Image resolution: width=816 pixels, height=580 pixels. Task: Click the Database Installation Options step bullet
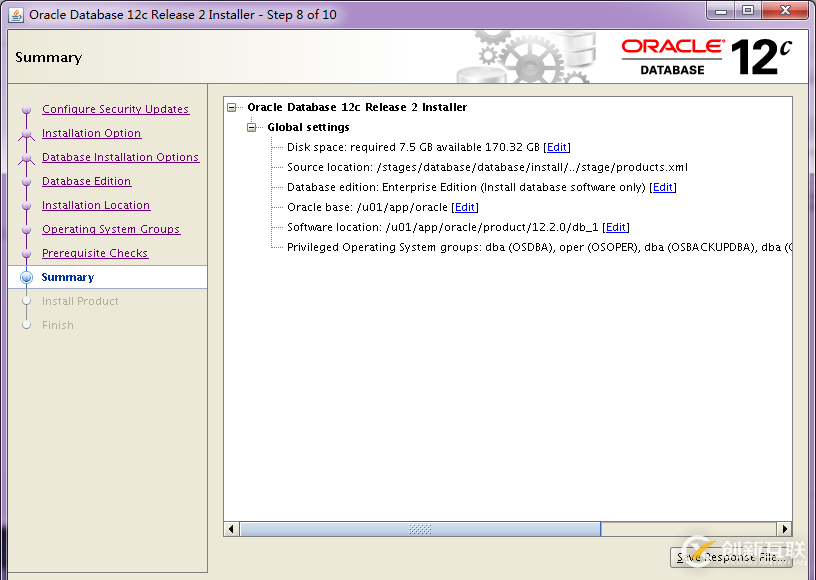pyautogui.click(x=27, y=158)
